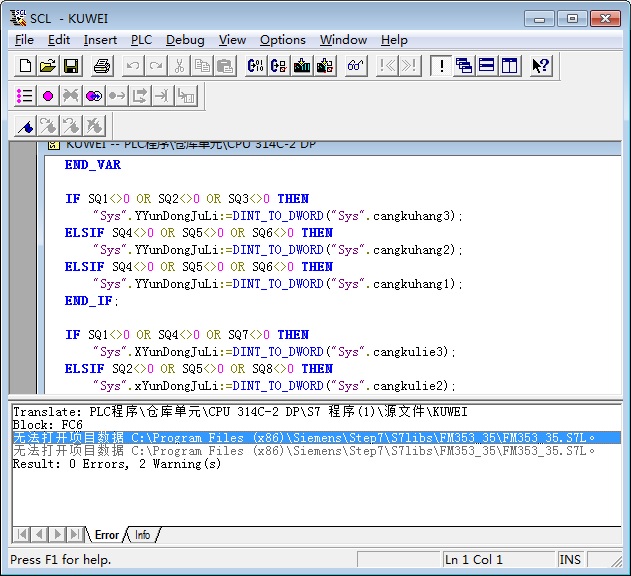This screenshot has height=576, width=631.
Task: Click the 'Ln 1 Col 1' status bar field
Action: (x=498, y=559)
